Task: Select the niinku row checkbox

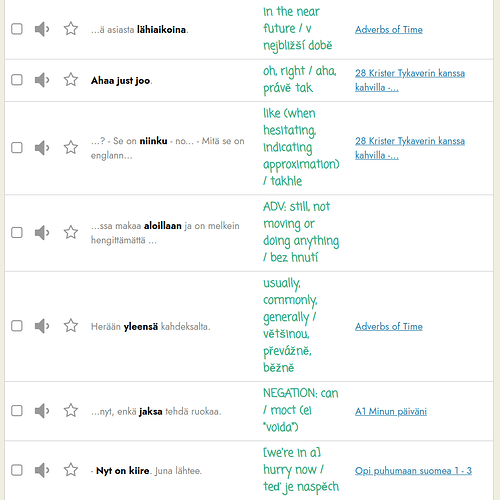Action: [x=17, y=148]
